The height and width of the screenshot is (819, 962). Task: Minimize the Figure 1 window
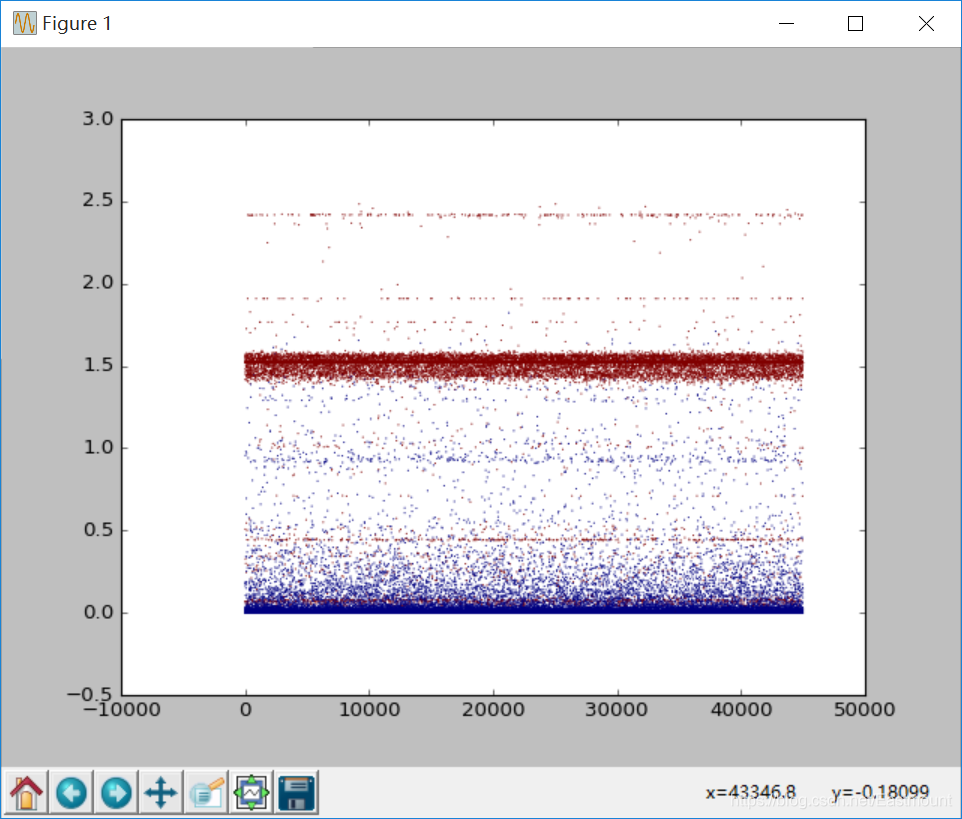(786, 23)
